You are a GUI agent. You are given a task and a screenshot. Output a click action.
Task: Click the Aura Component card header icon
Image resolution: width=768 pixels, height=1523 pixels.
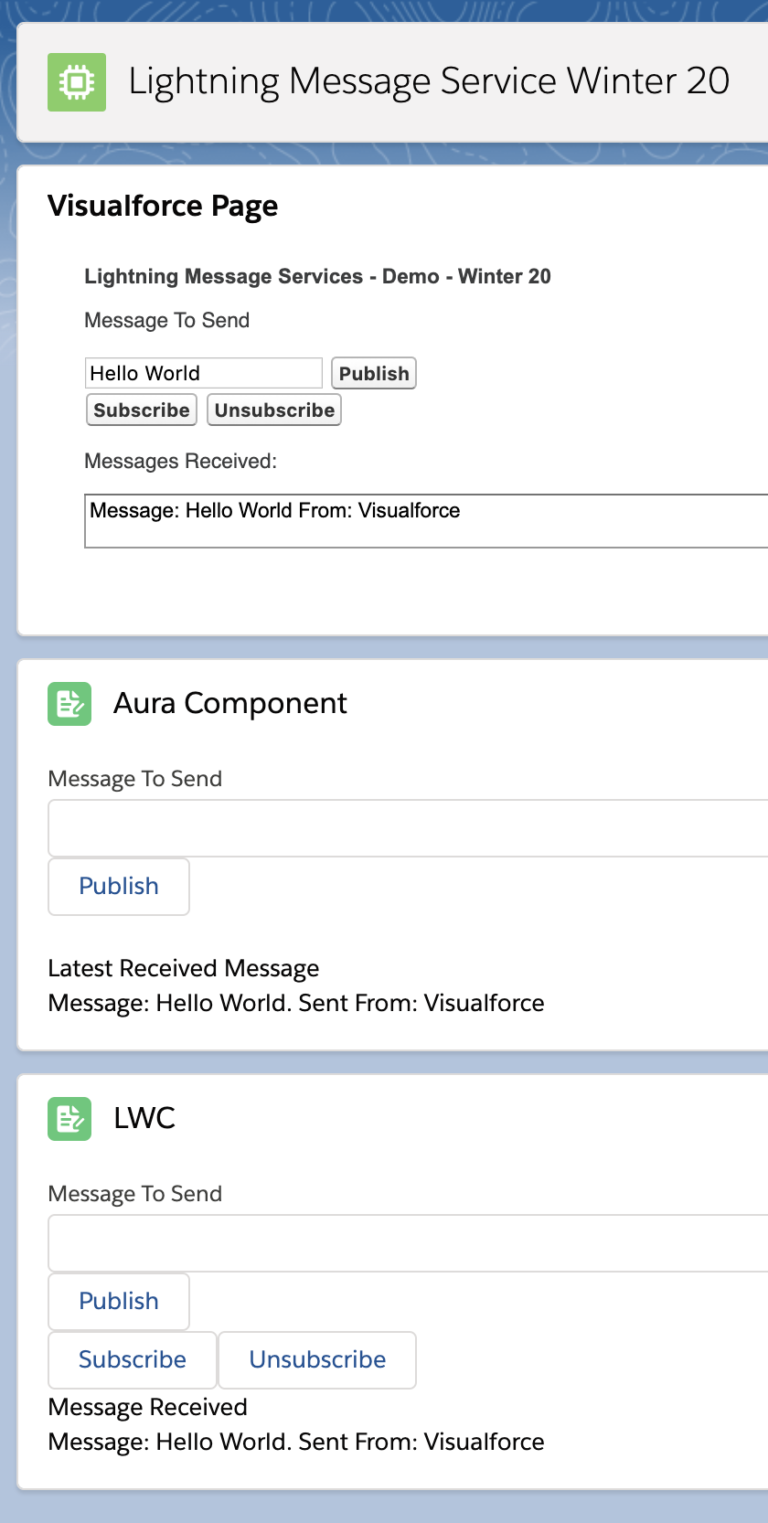(68, 704)
